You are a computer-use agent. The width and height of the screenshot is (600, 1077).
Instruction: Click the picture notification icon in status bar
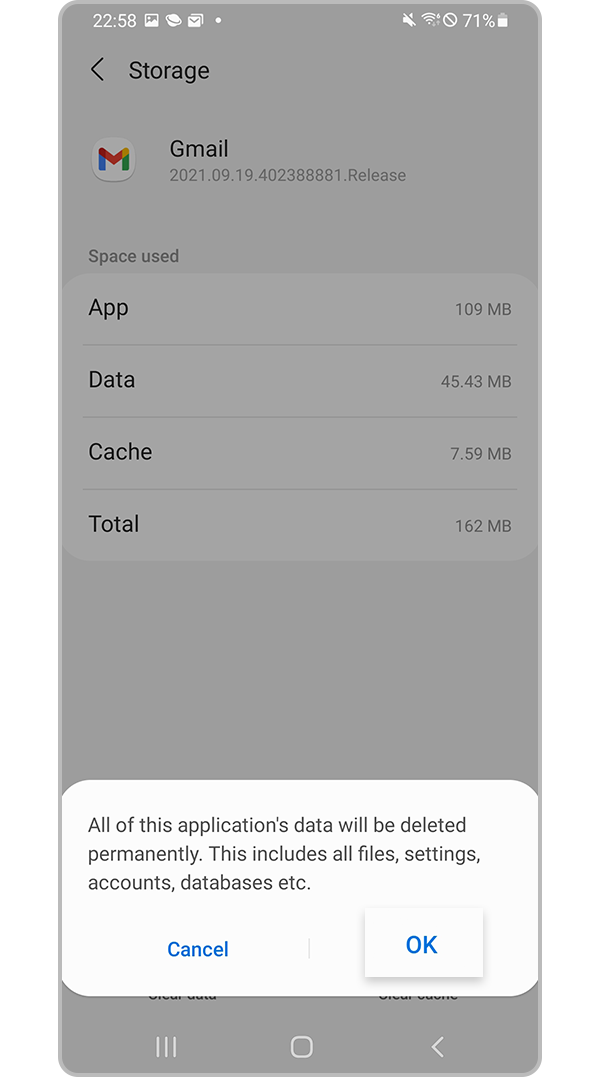(x=151, y=20)
